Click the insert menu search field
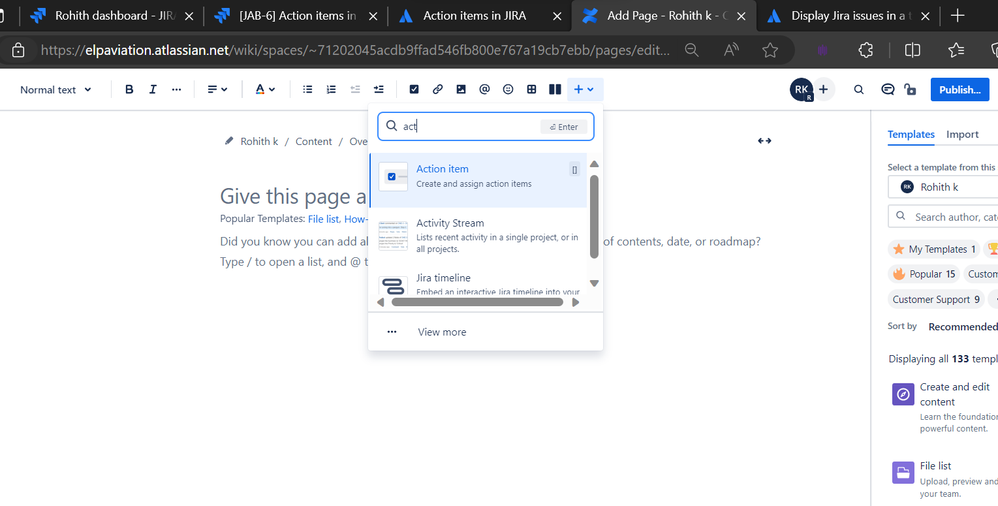998x506 pixels. [x=486, y=127]
